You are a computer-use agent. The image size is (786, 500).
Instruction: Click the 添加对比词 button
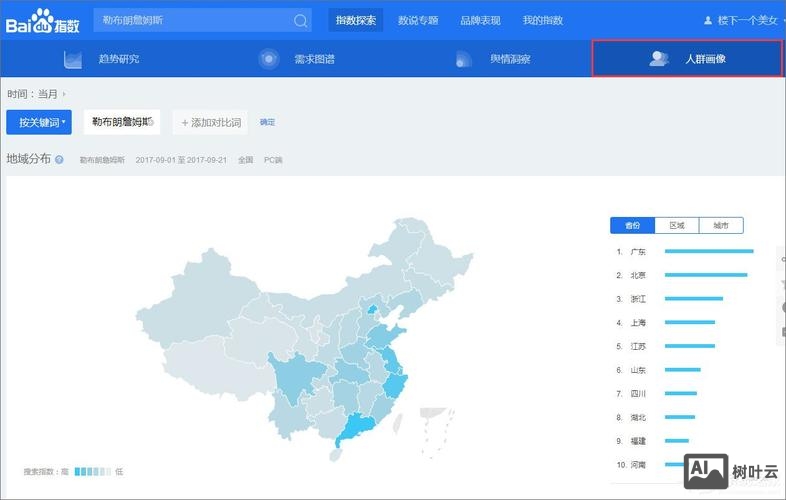[211, 122]
